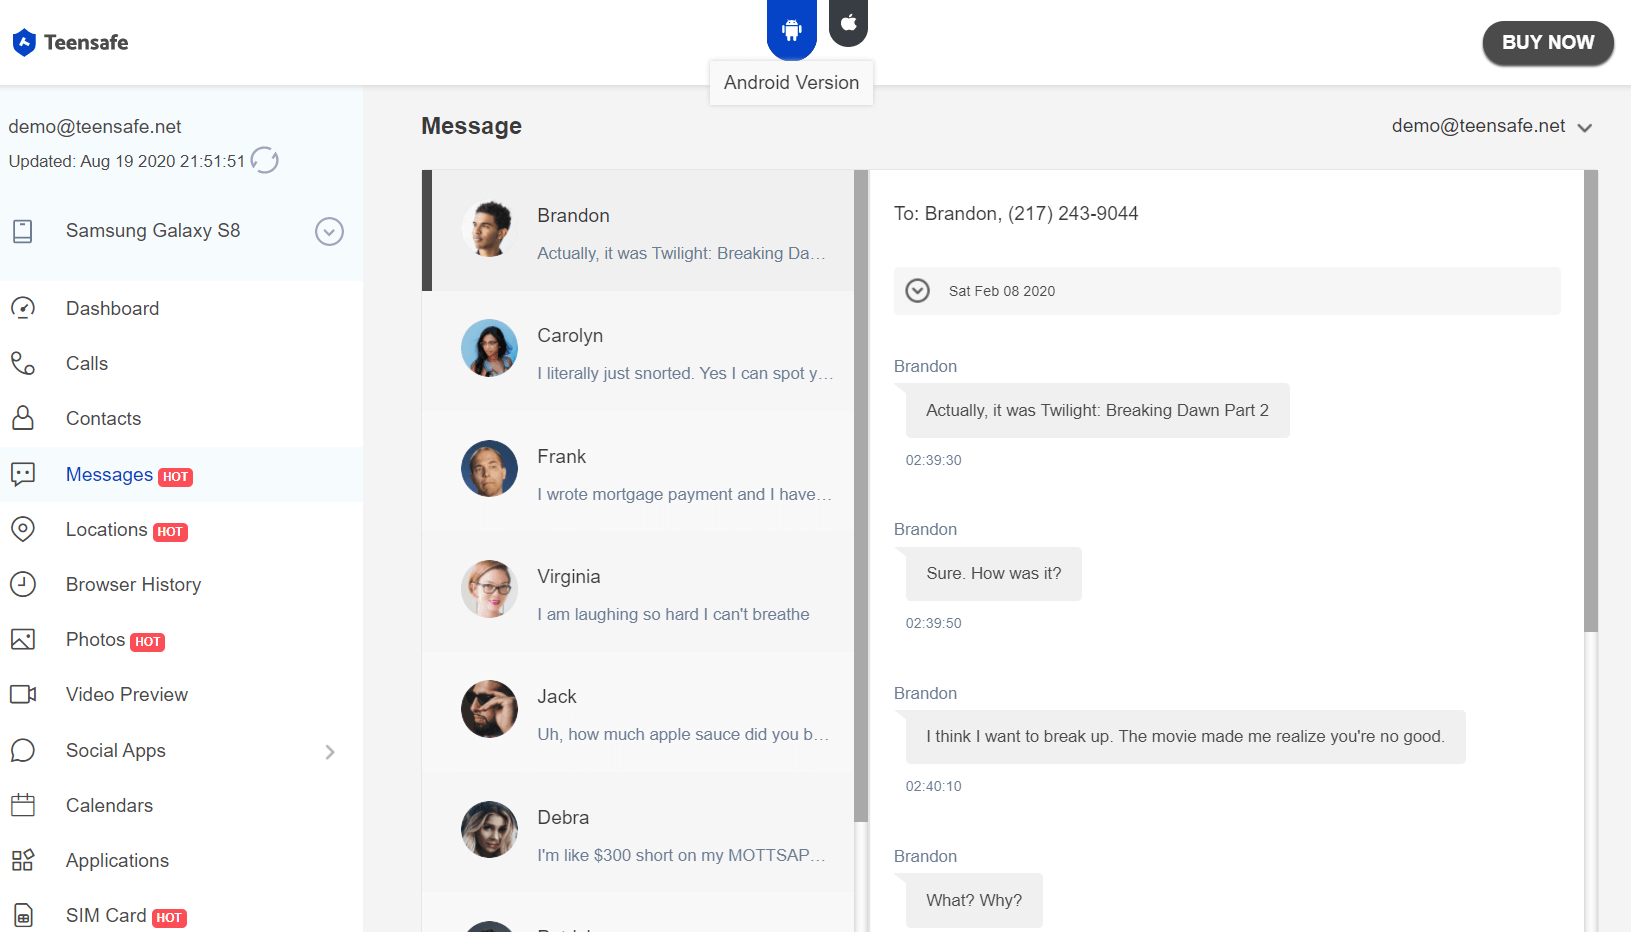Open Browser History menu item

(x=133, y=584)
